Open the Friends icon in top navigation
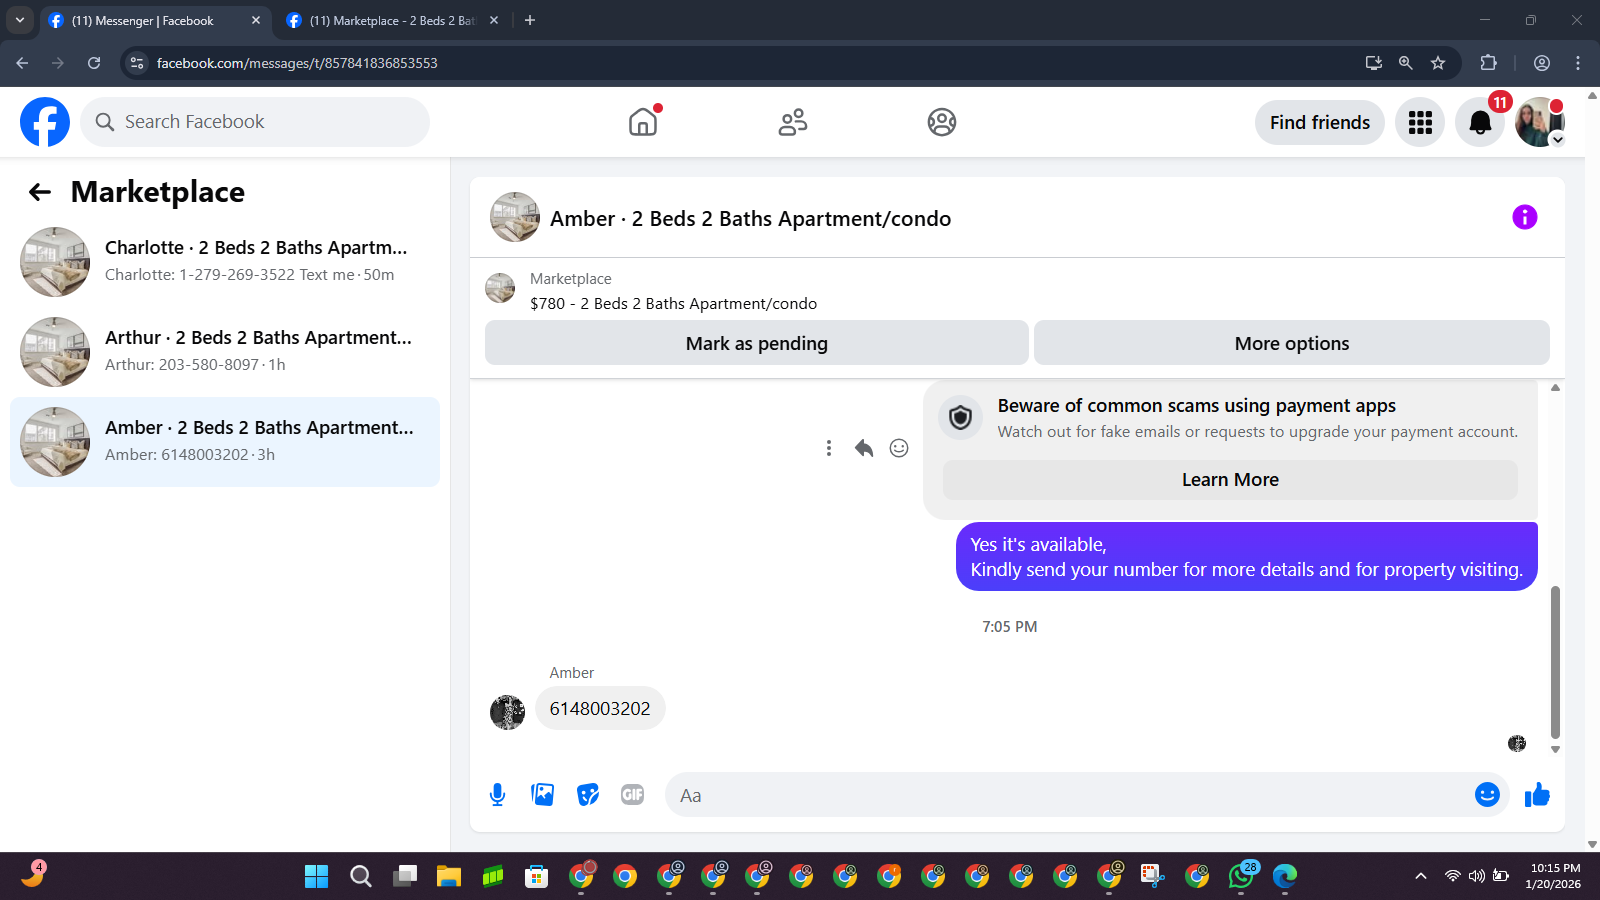 793,122
